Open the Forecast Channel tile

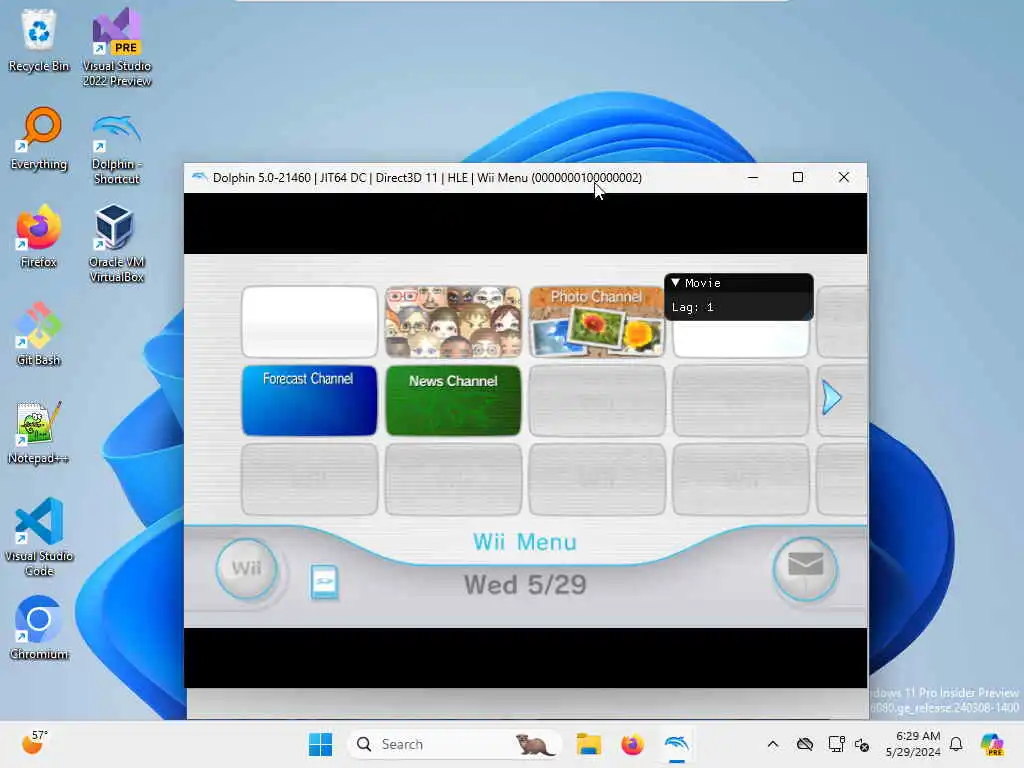[310, 400]
